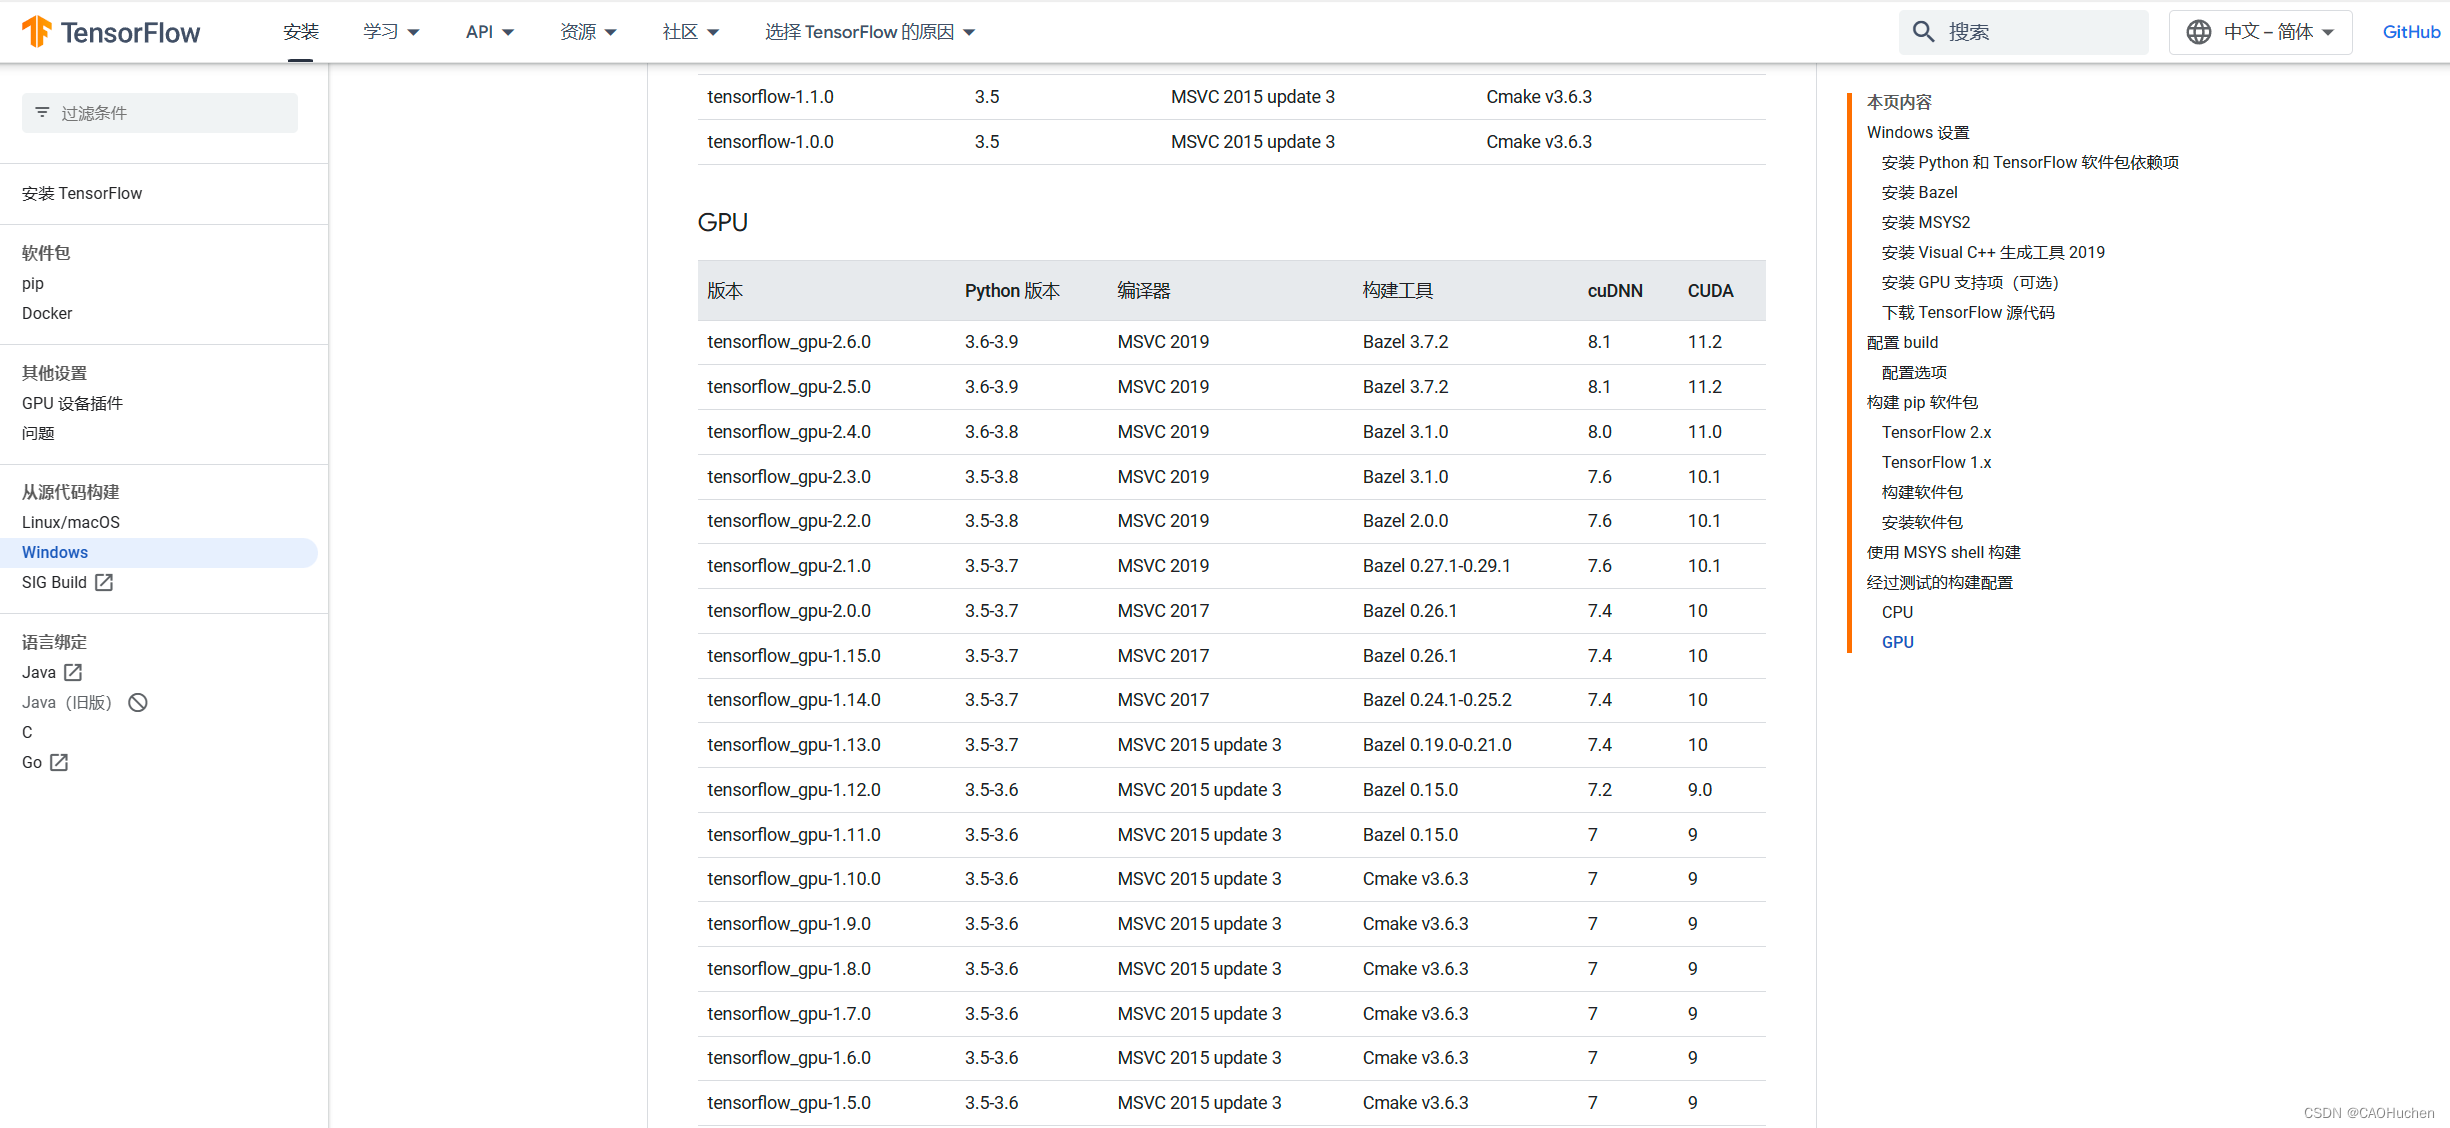Open 安装 TensorFlow in sidebar
This screenshot has height=1128, width=2450.
click(x=82, y=193)
